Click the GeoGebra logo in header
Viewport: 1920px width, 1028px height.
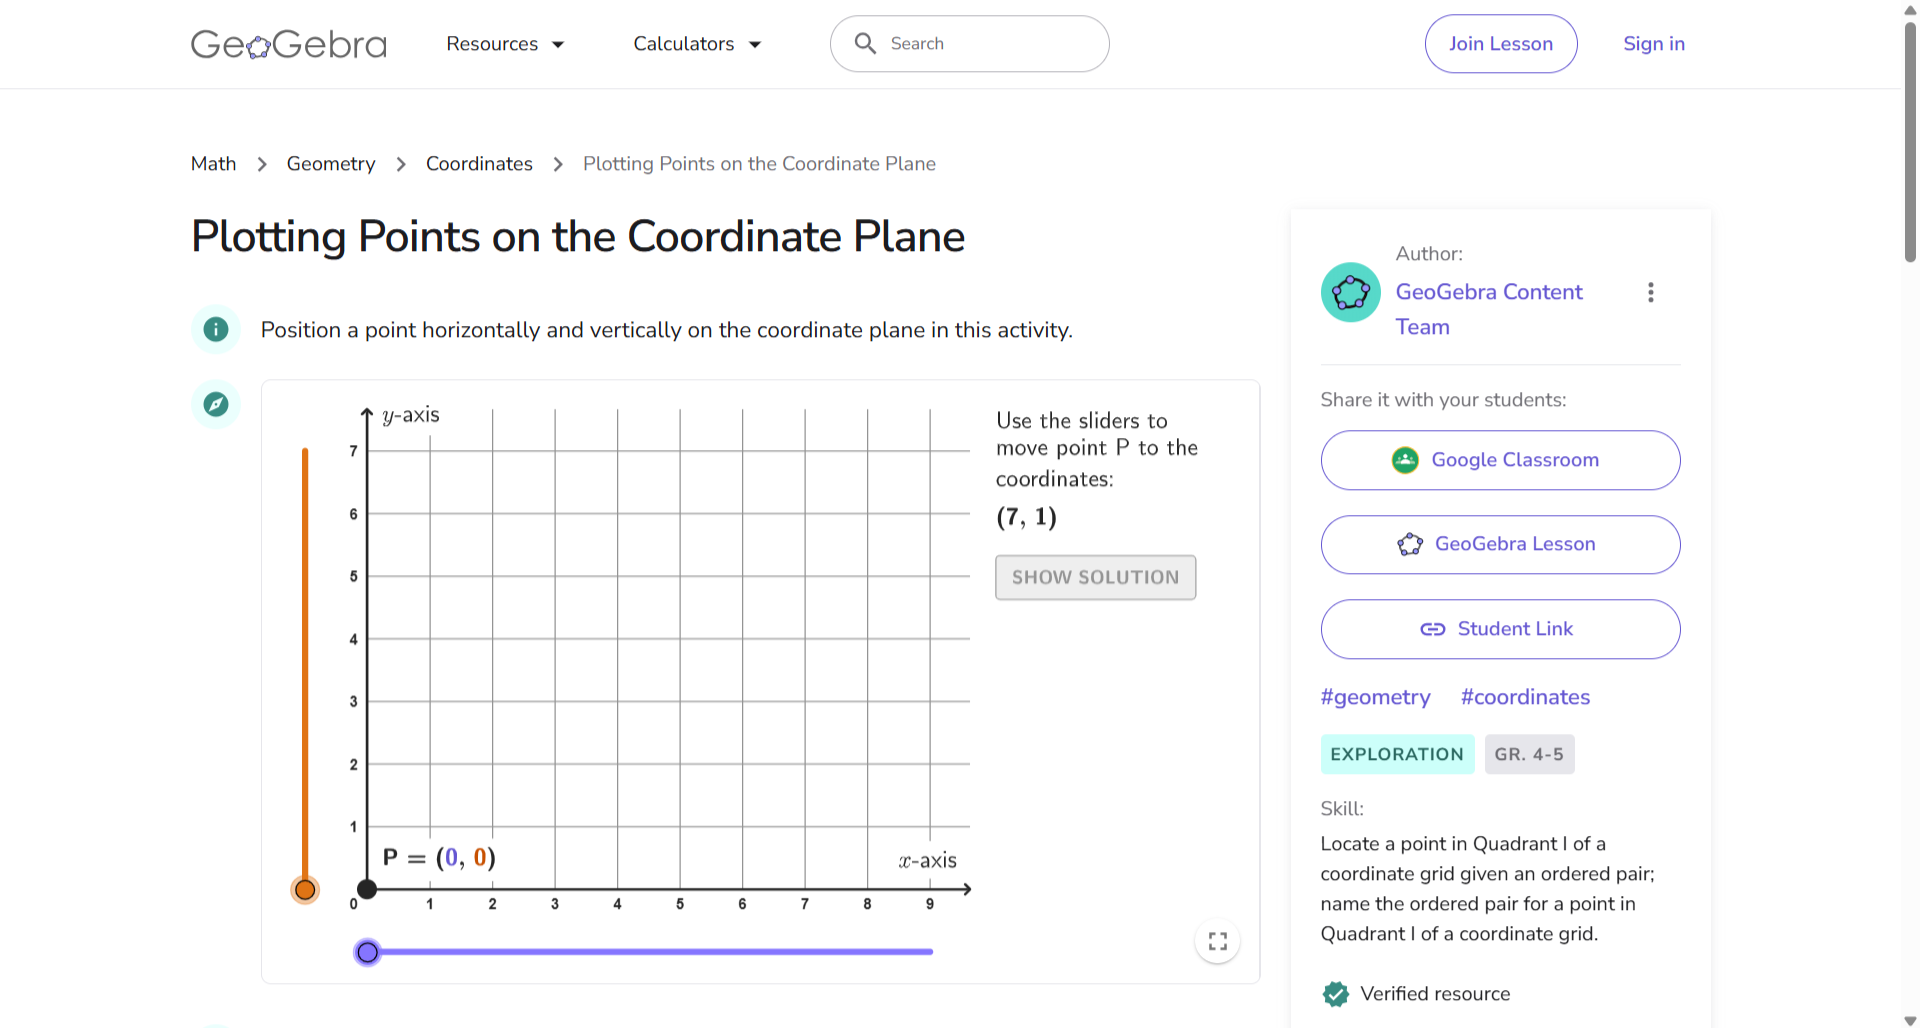point(288,44)
